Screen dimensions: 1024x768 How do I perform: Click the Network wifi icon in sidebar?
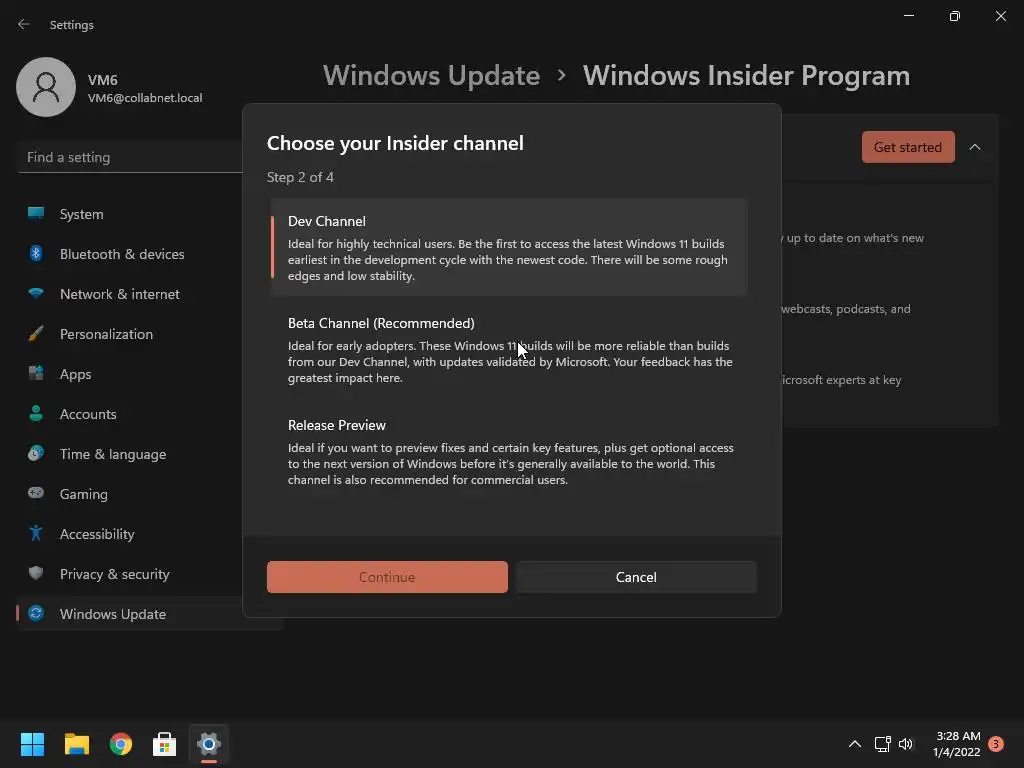(x=36, y=293)
